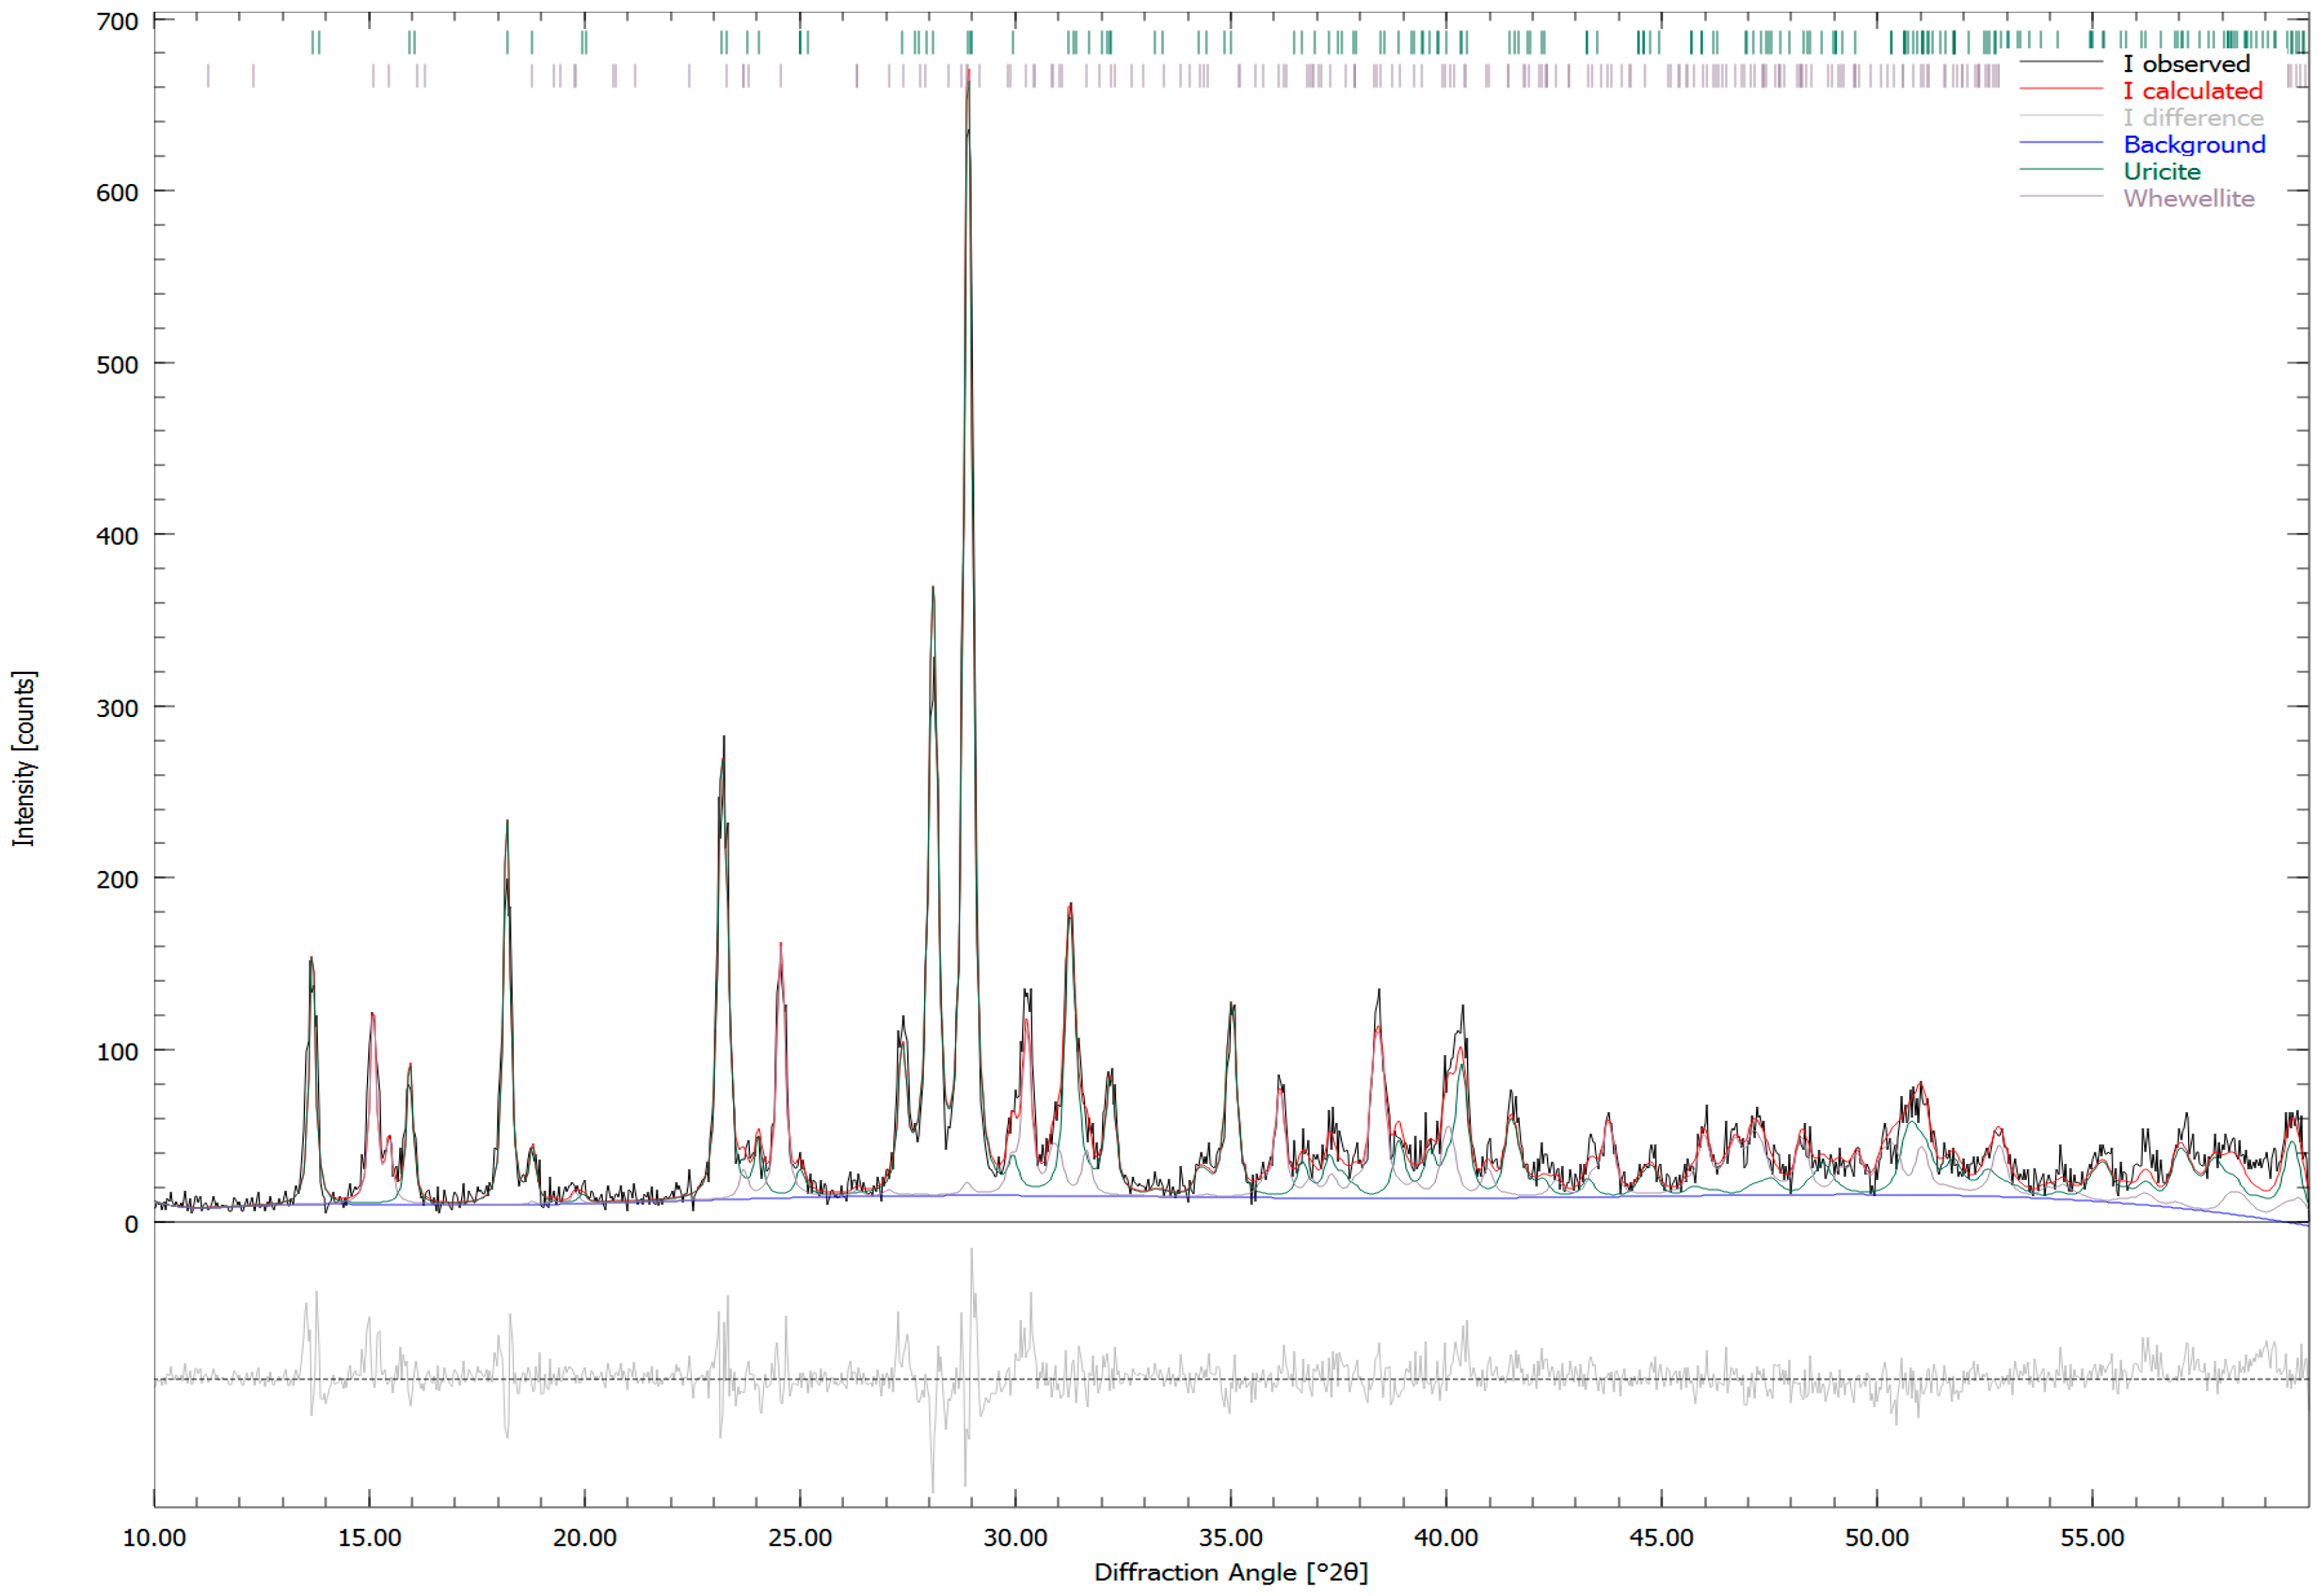This screenshot has width=2319, height=1596.
Task: Click the 'I difference' legend label
Action: [x=2193, y=118]
